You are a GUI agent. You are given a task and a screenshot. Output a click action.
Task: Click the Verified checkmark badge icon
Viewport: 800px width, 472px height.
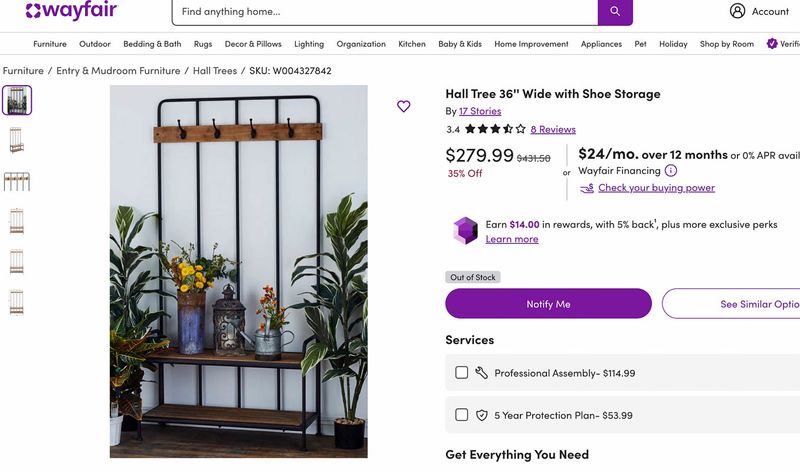pos(772,43)
